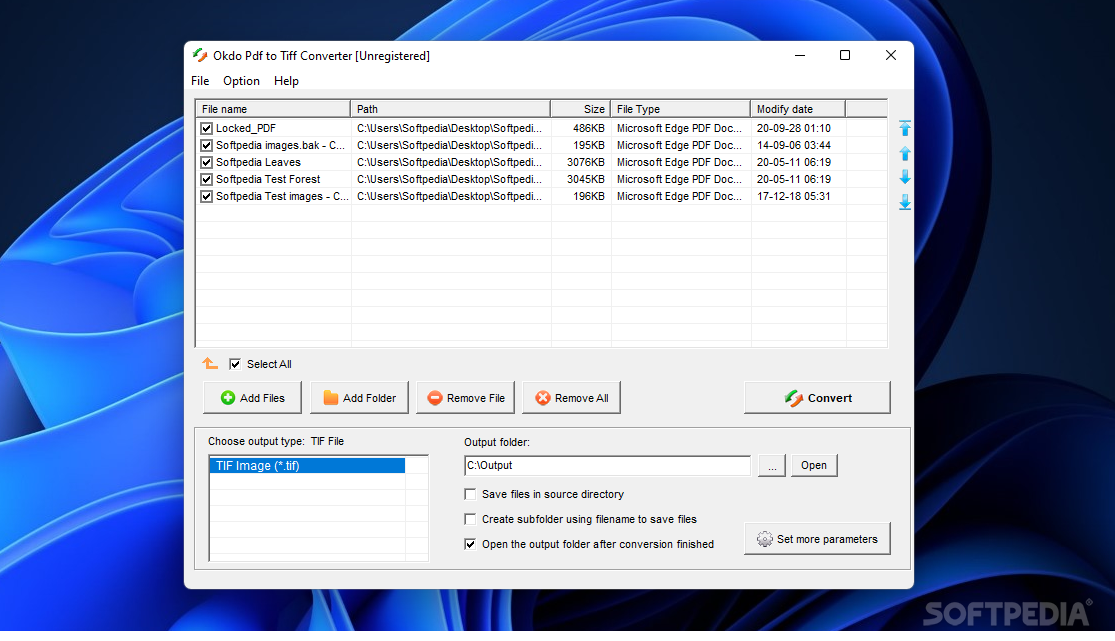Minimize the Okdo converter window
1115x641 pixels.
click(x=800, y=55)
